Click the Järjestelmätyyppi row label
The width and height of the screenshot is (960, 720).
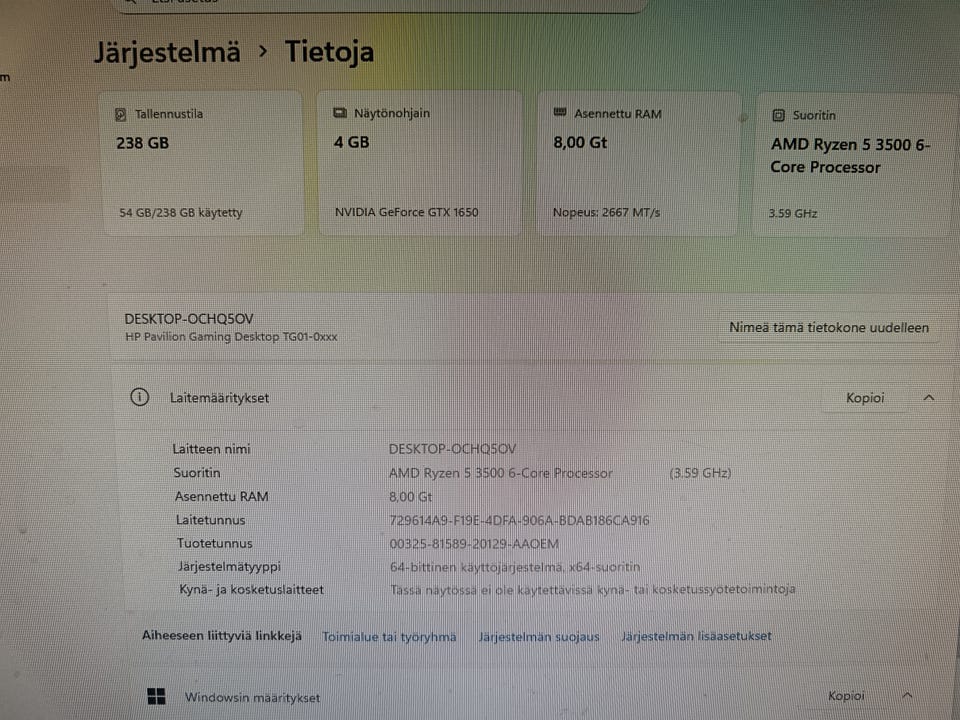click(x=229, y=567)
